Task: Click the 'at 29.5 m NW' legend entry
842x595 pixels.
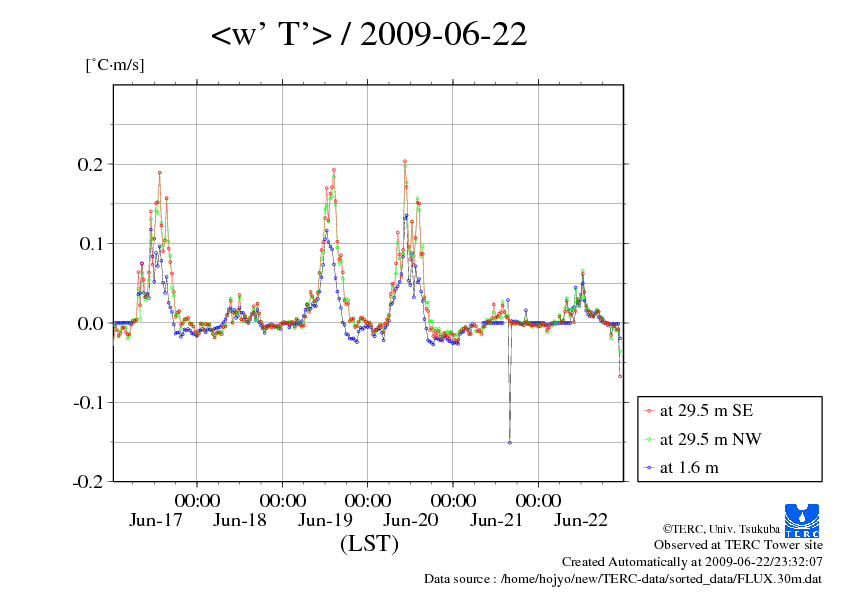Action: point(703,439)
